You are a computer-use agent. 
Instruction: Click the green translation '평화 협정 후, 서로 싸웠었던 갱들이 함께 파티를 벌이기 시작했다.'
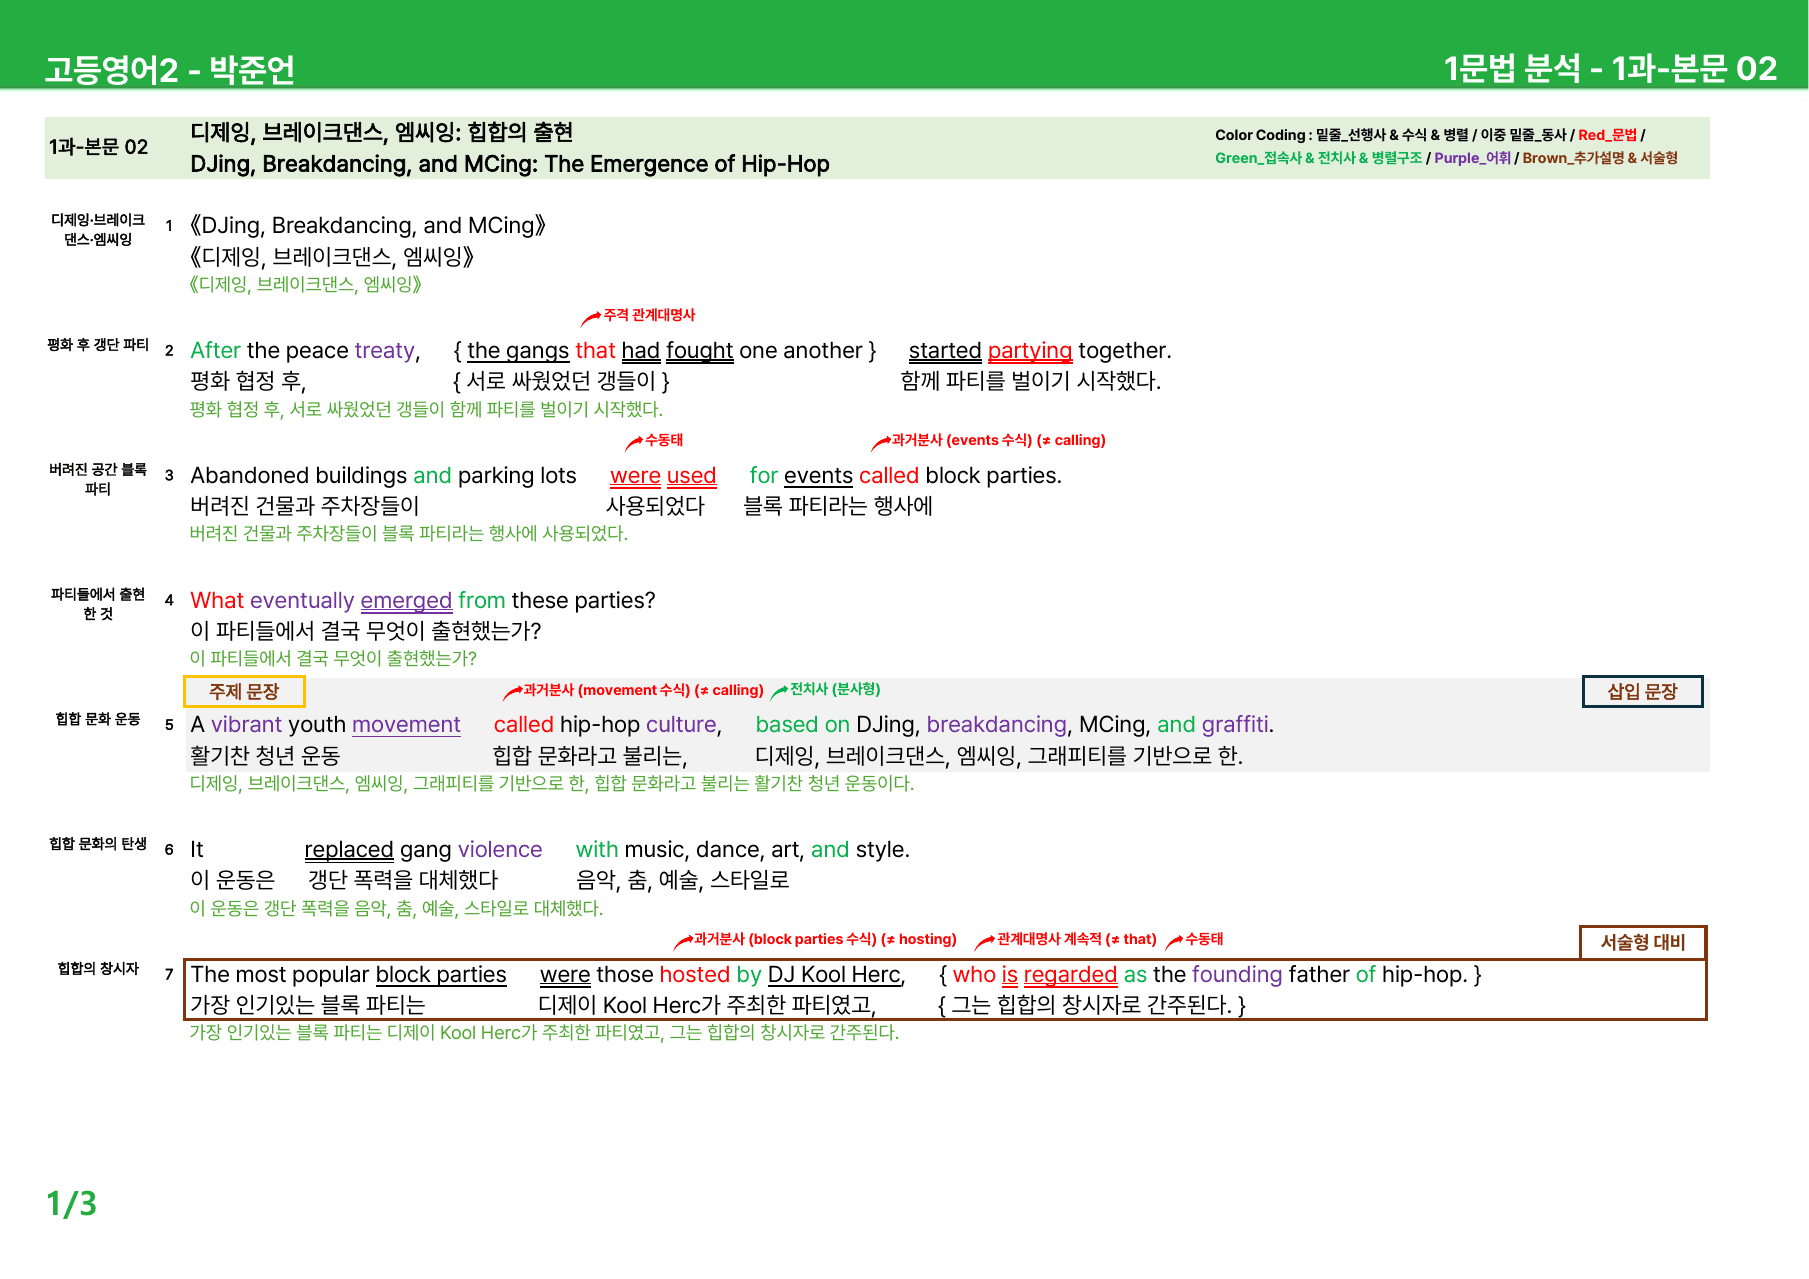pos(426,409)
